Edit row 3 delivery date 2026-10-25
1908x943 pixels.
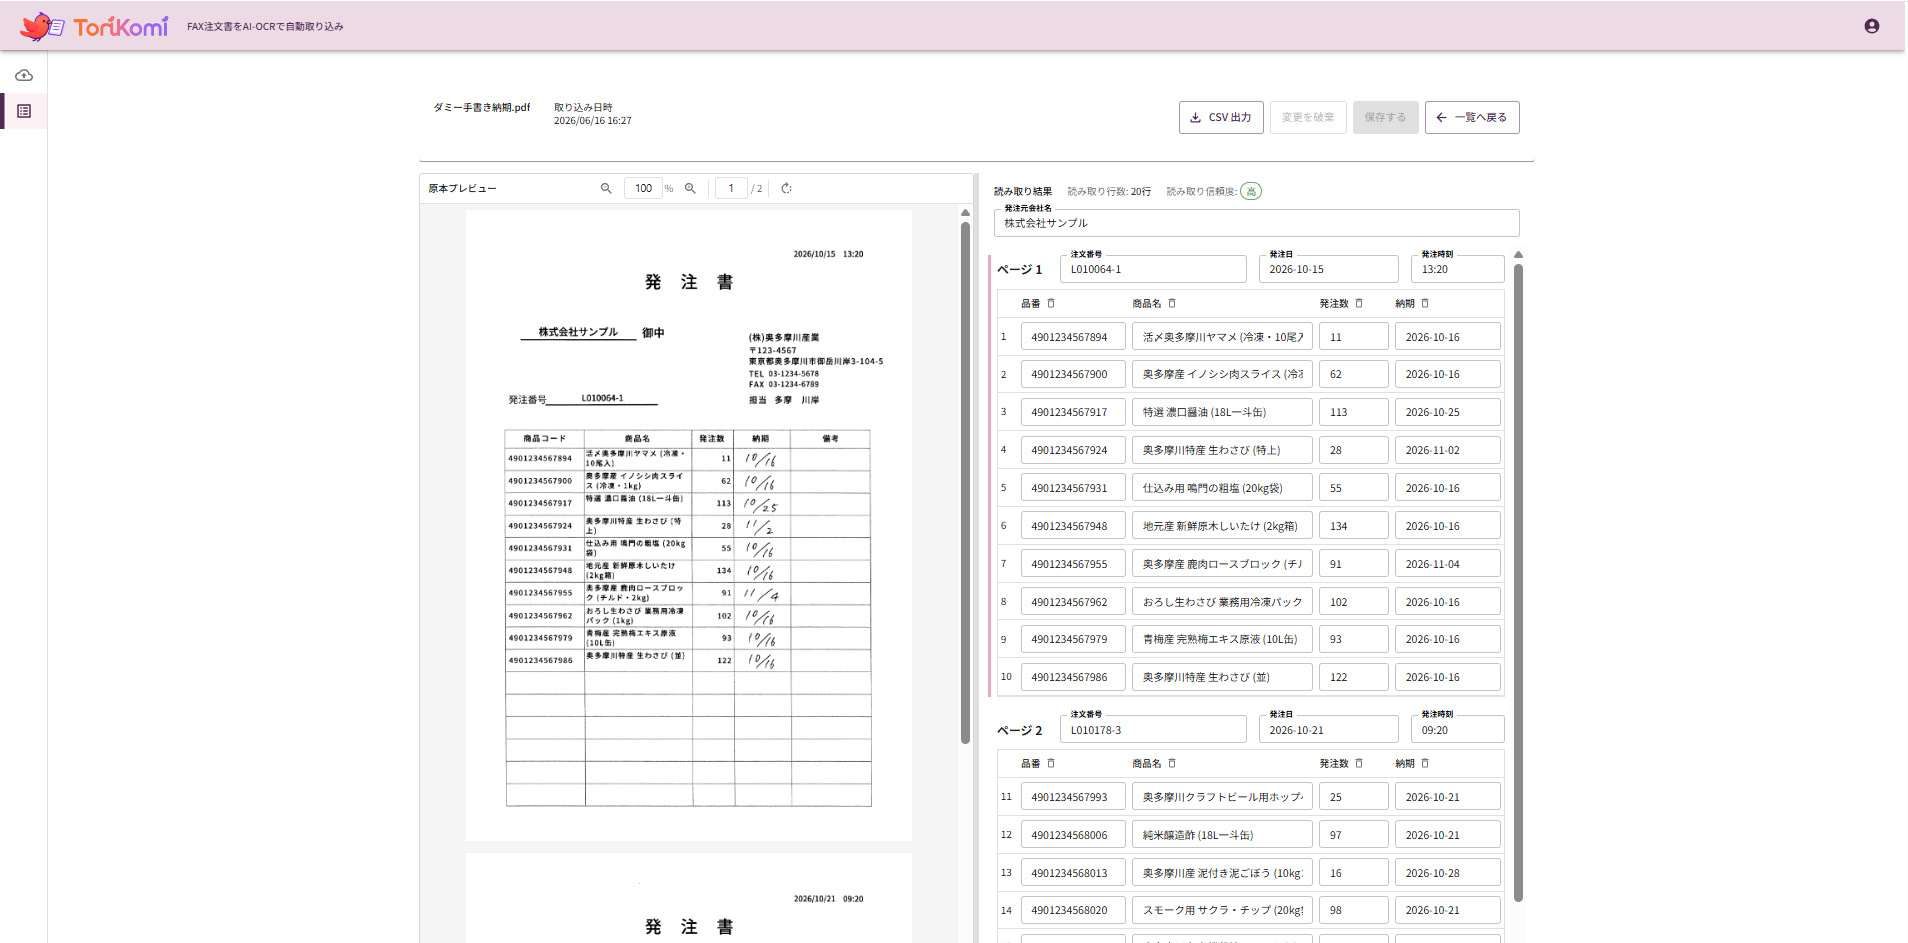(1448, 412)
